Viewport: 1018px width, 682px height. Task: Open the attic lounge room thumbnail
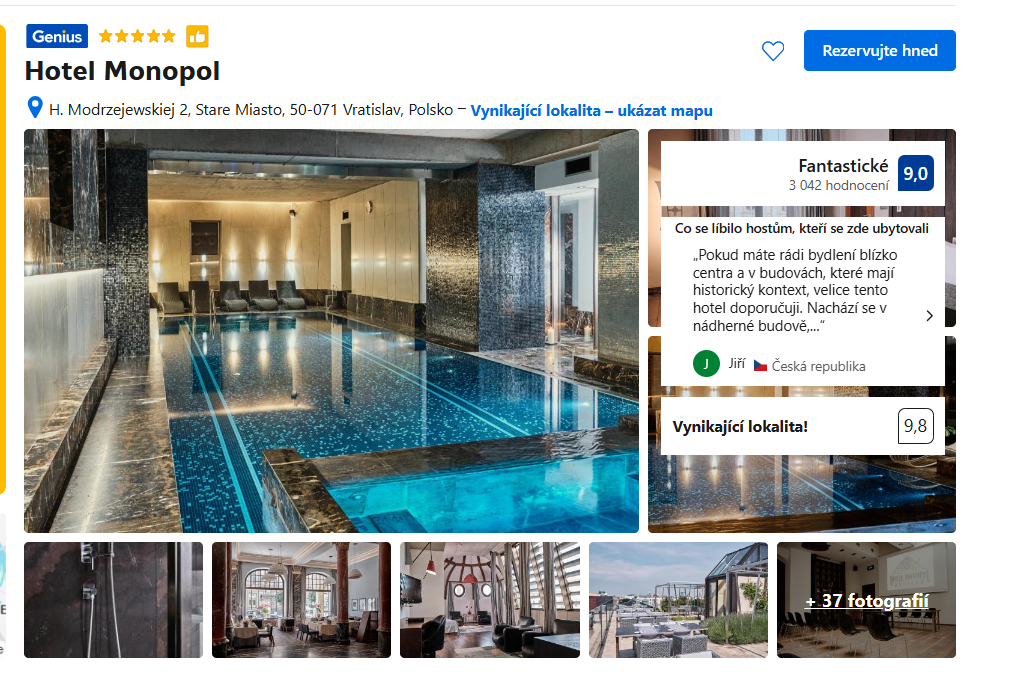[x=490, y=600]
